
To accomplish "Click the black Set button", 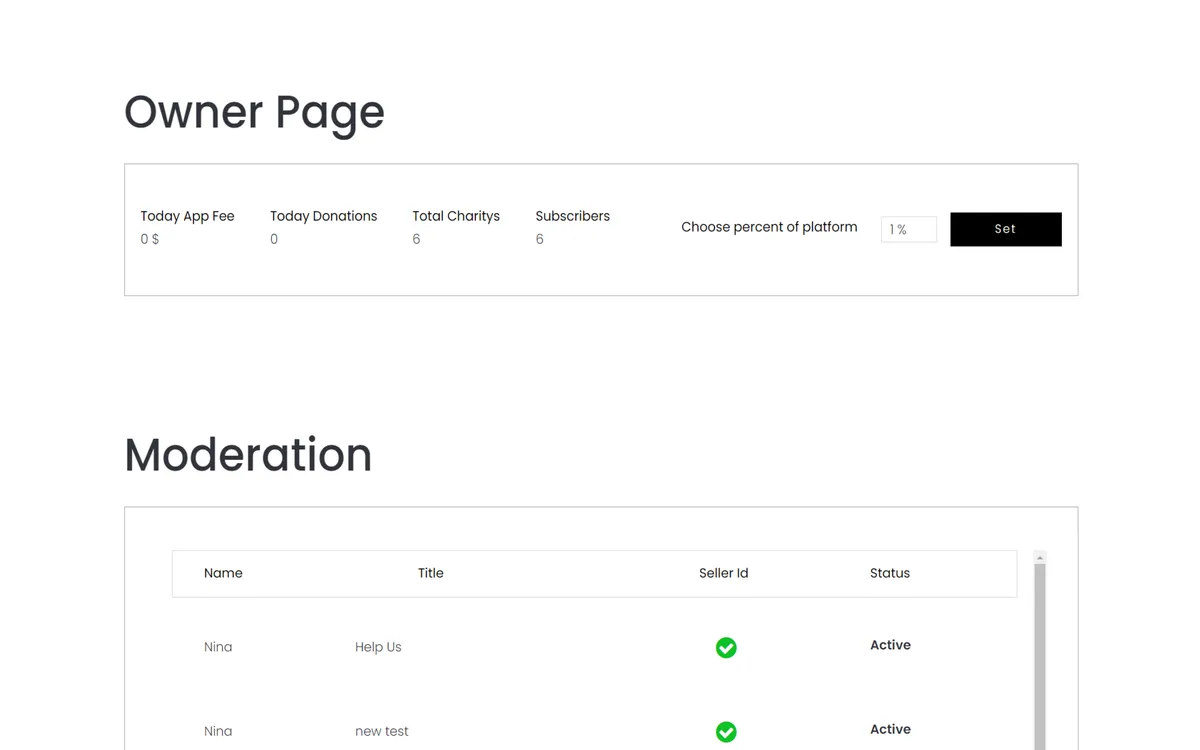I will 1005,229.
